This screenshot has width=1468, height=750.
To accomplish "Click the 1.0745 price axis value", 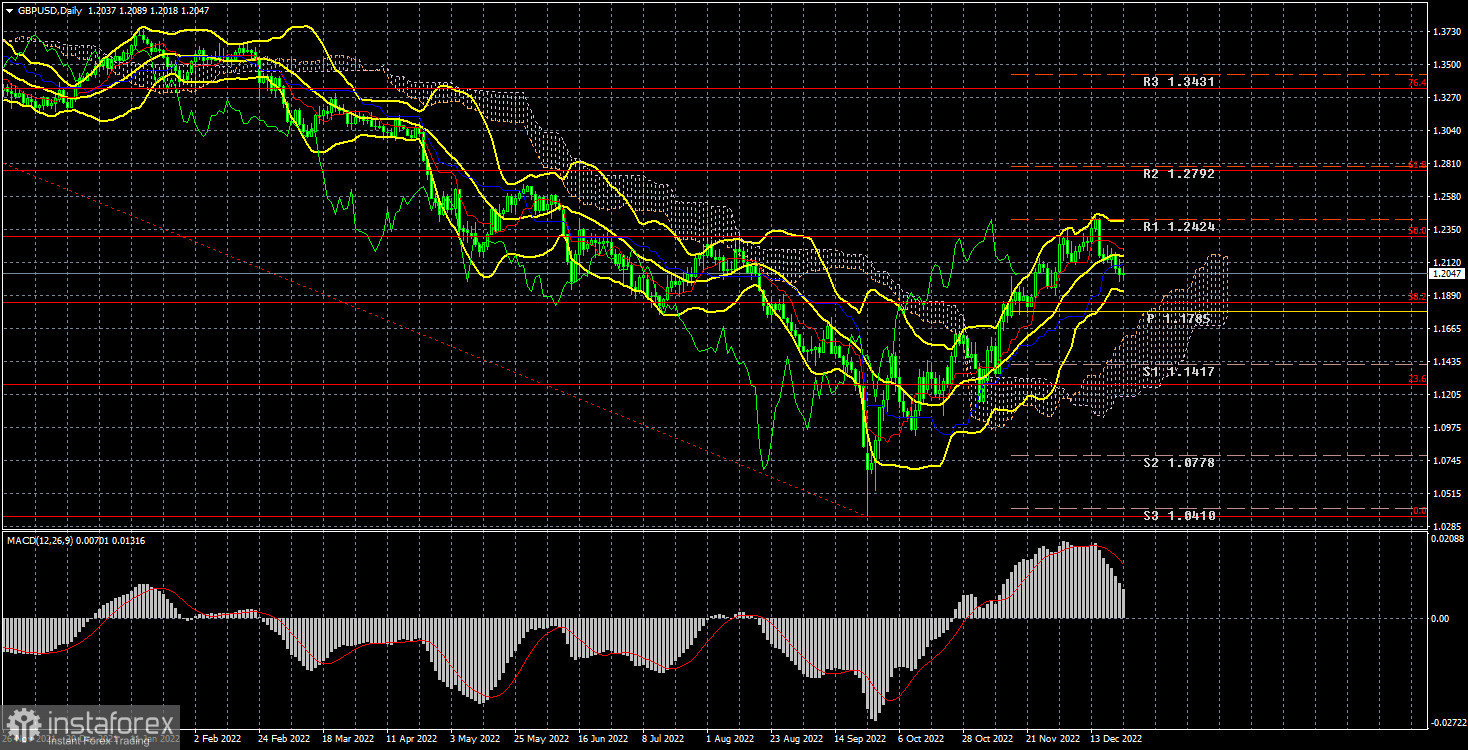I will 1447,461.
